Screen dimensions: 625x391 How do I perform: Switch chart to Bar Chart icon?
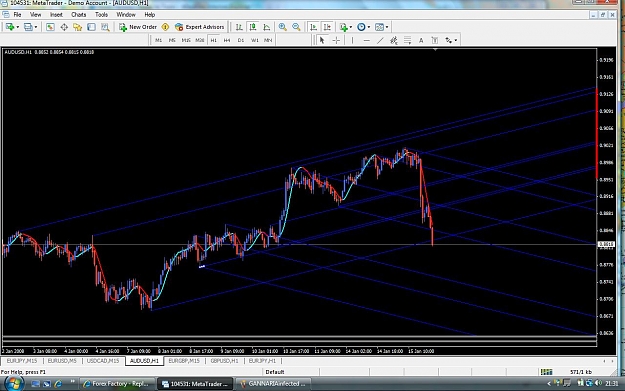[x=239, y=27]
